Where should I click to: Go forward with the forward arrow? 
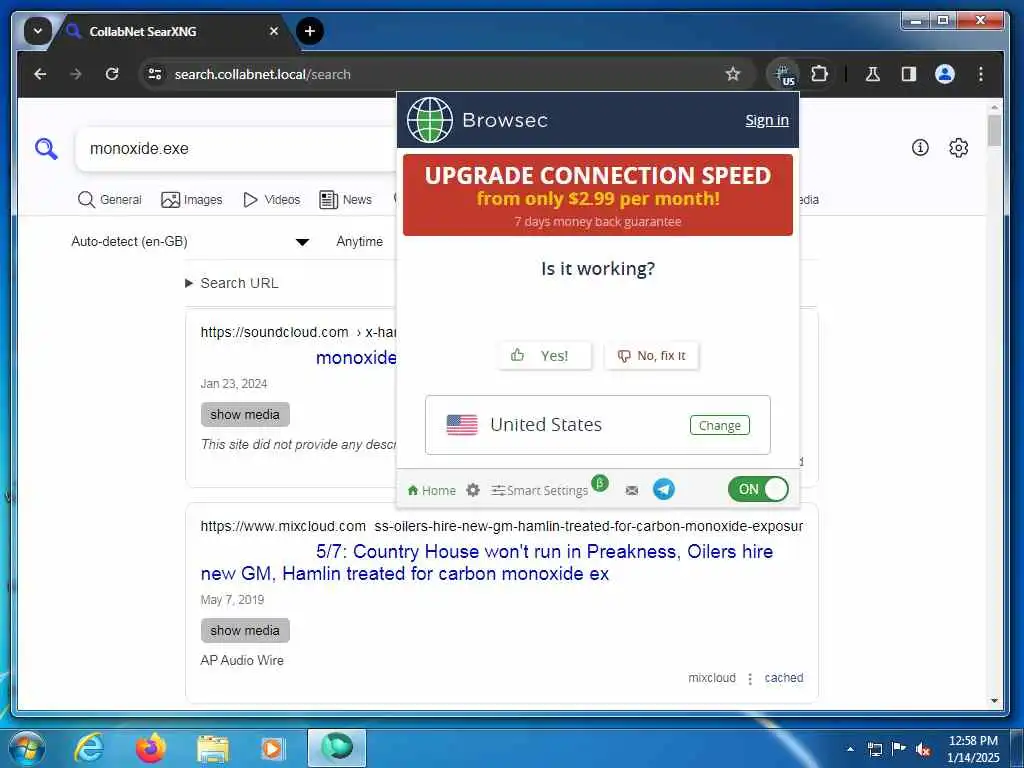point(76,74)
